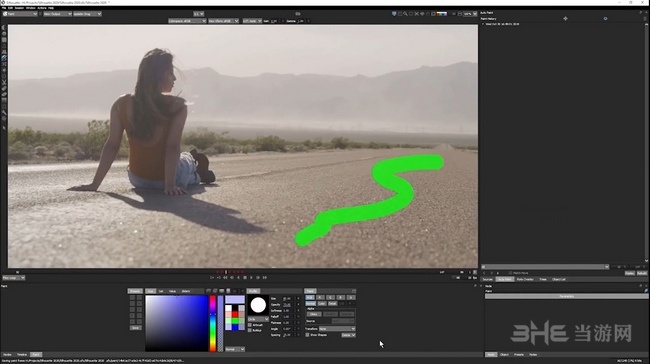Open the brush shape Circle dropdown

(x=258, y=319)
